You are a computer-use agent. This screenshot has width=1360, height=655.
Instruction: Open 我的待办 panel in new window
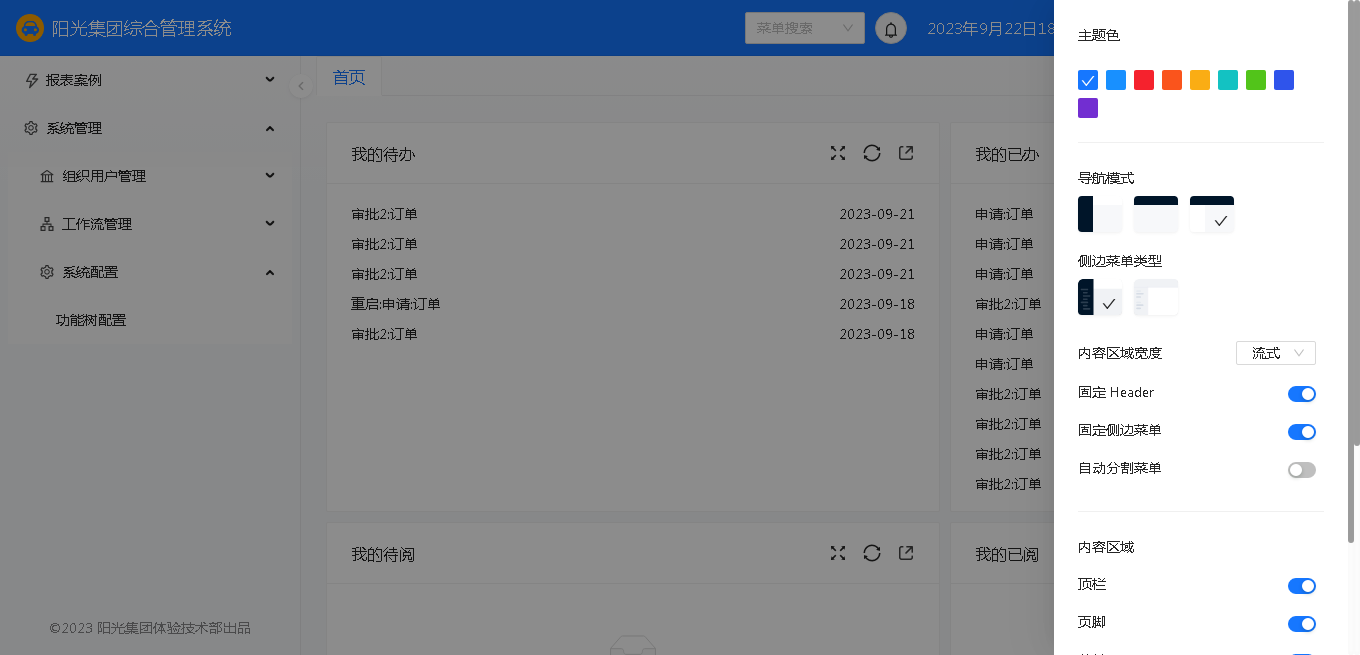pos(906,153)
